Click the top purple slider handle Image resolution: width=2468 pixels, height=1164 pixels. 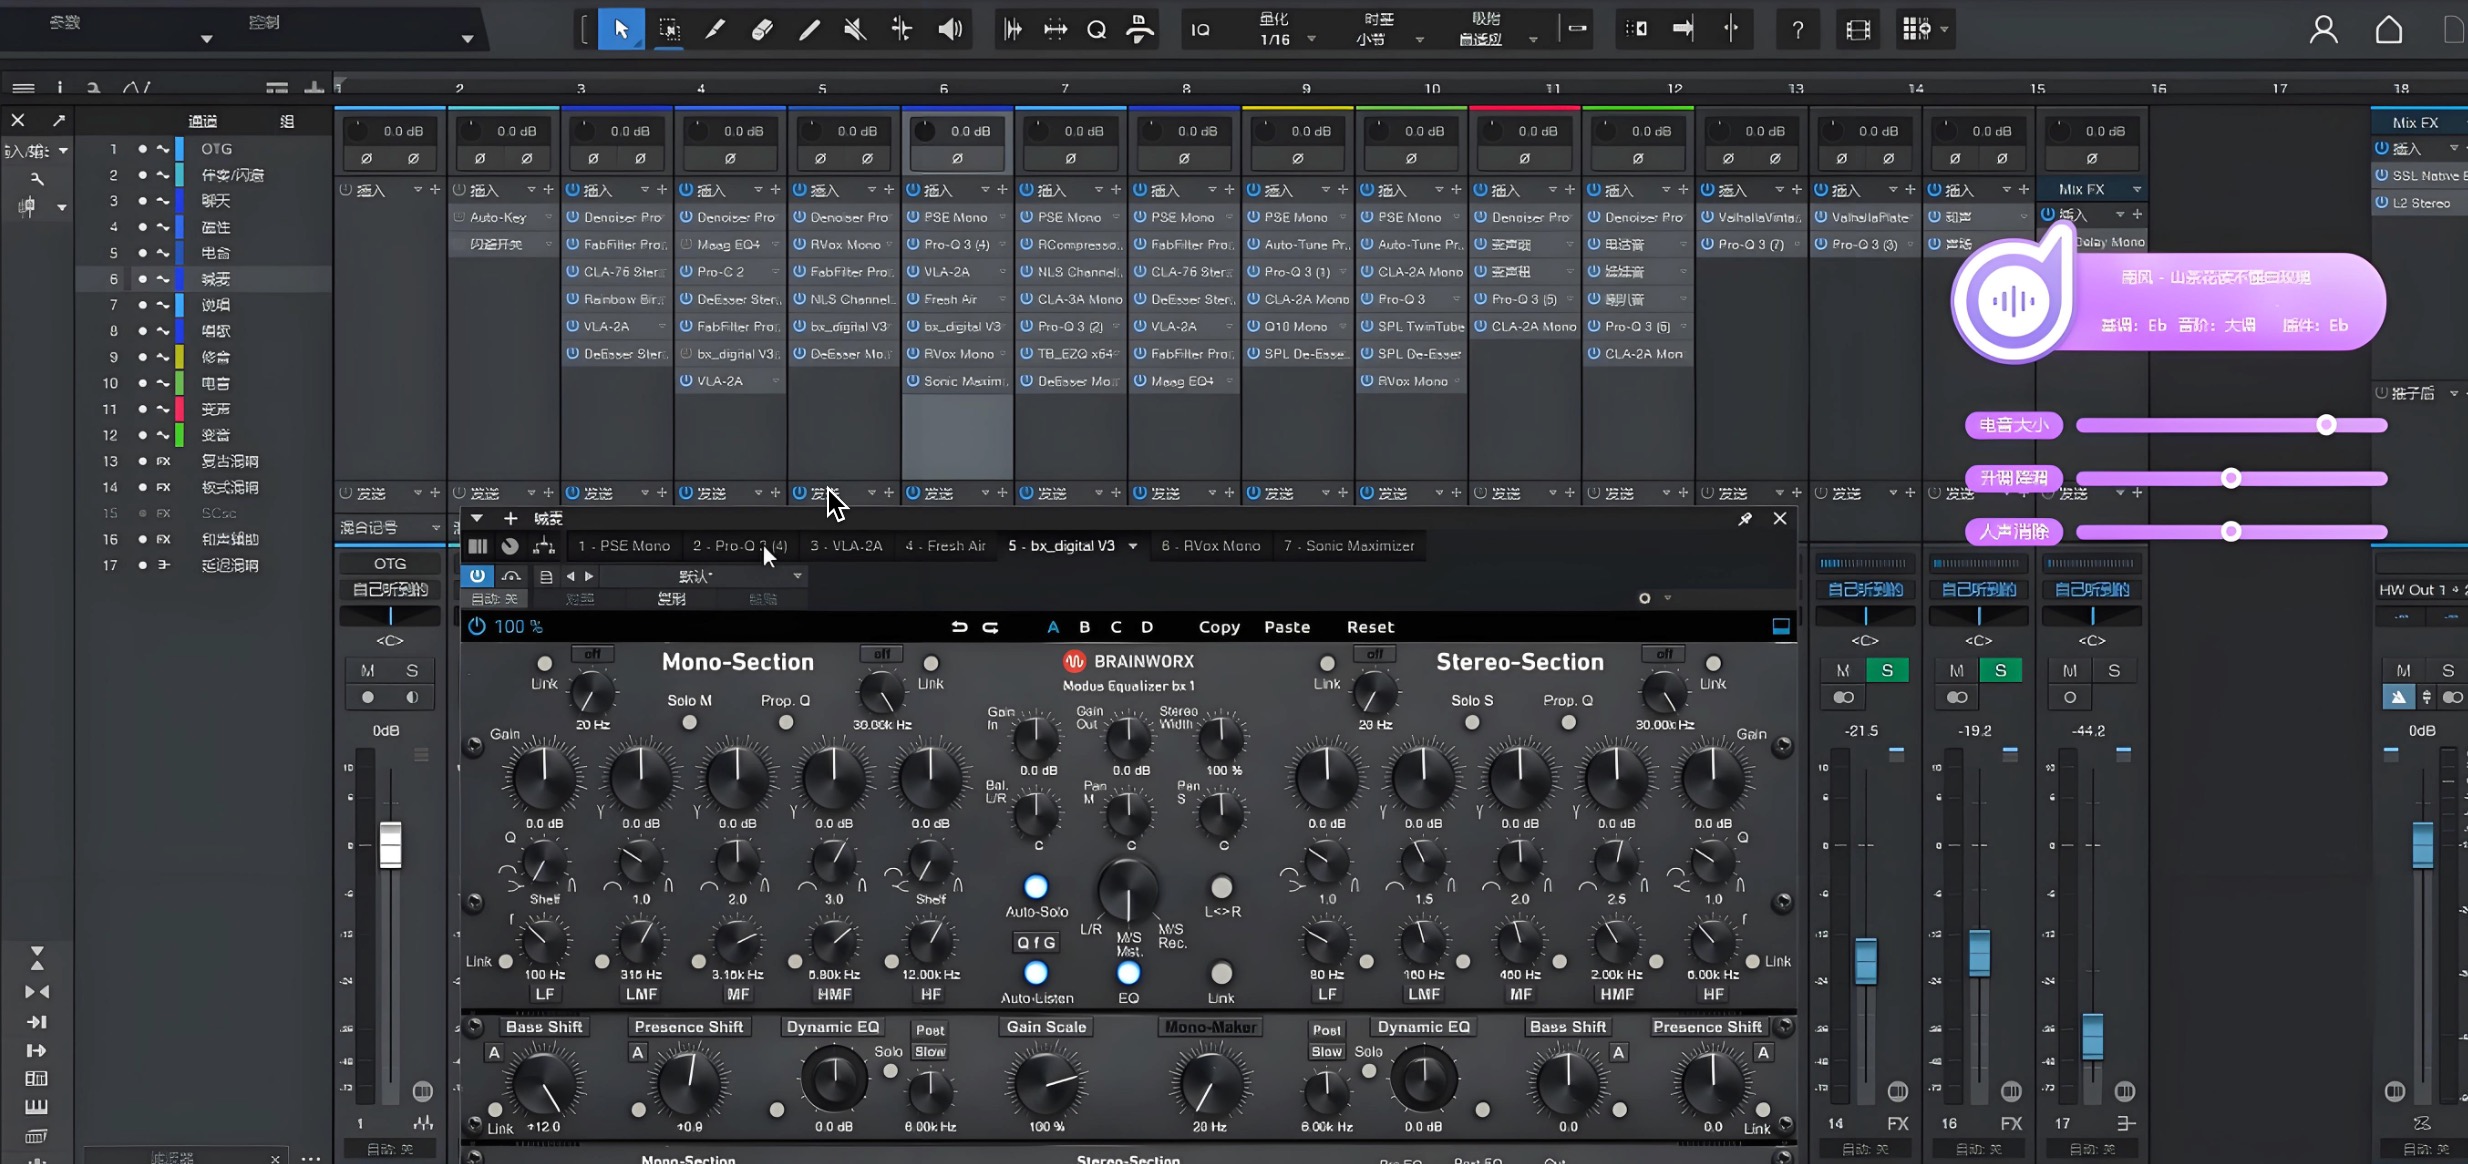pyautogui.click(x=2326, y=425)
